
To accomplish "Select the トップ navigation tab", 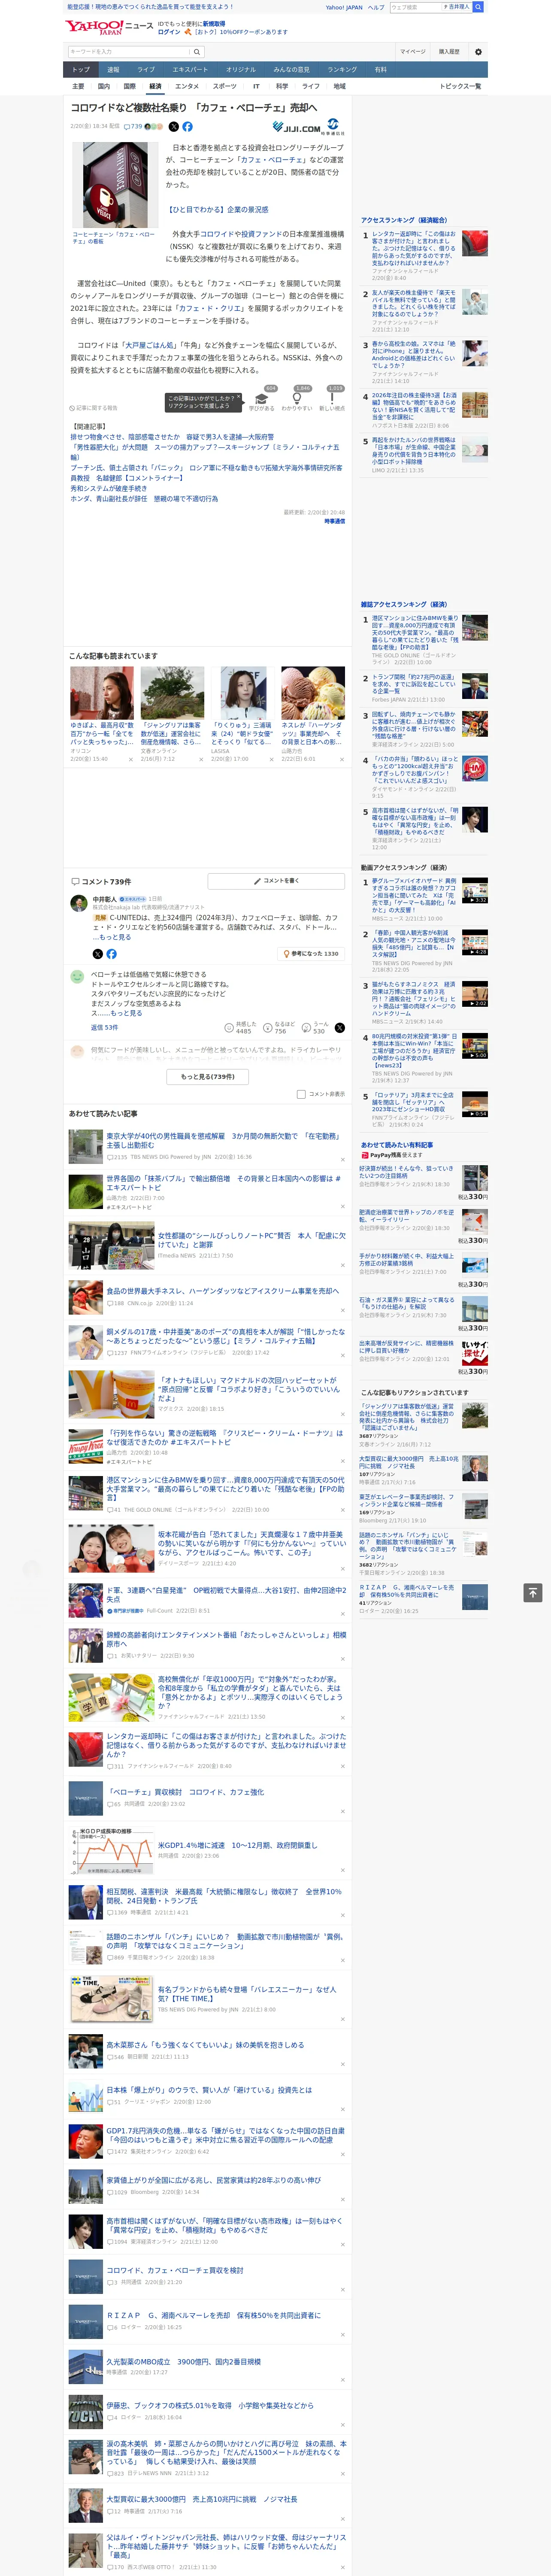I will tap(81, 70).
